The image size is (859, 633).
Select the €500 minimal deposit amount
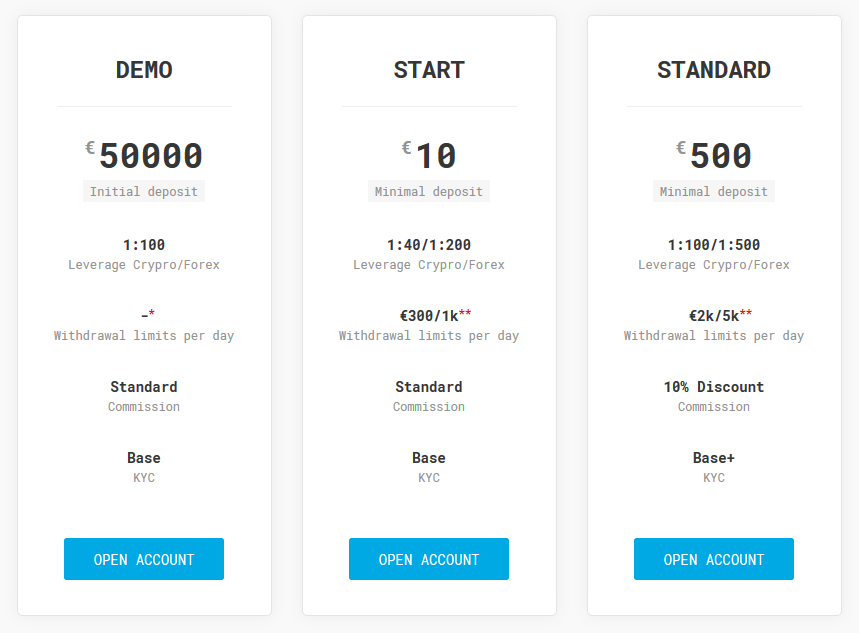(714, 156)
